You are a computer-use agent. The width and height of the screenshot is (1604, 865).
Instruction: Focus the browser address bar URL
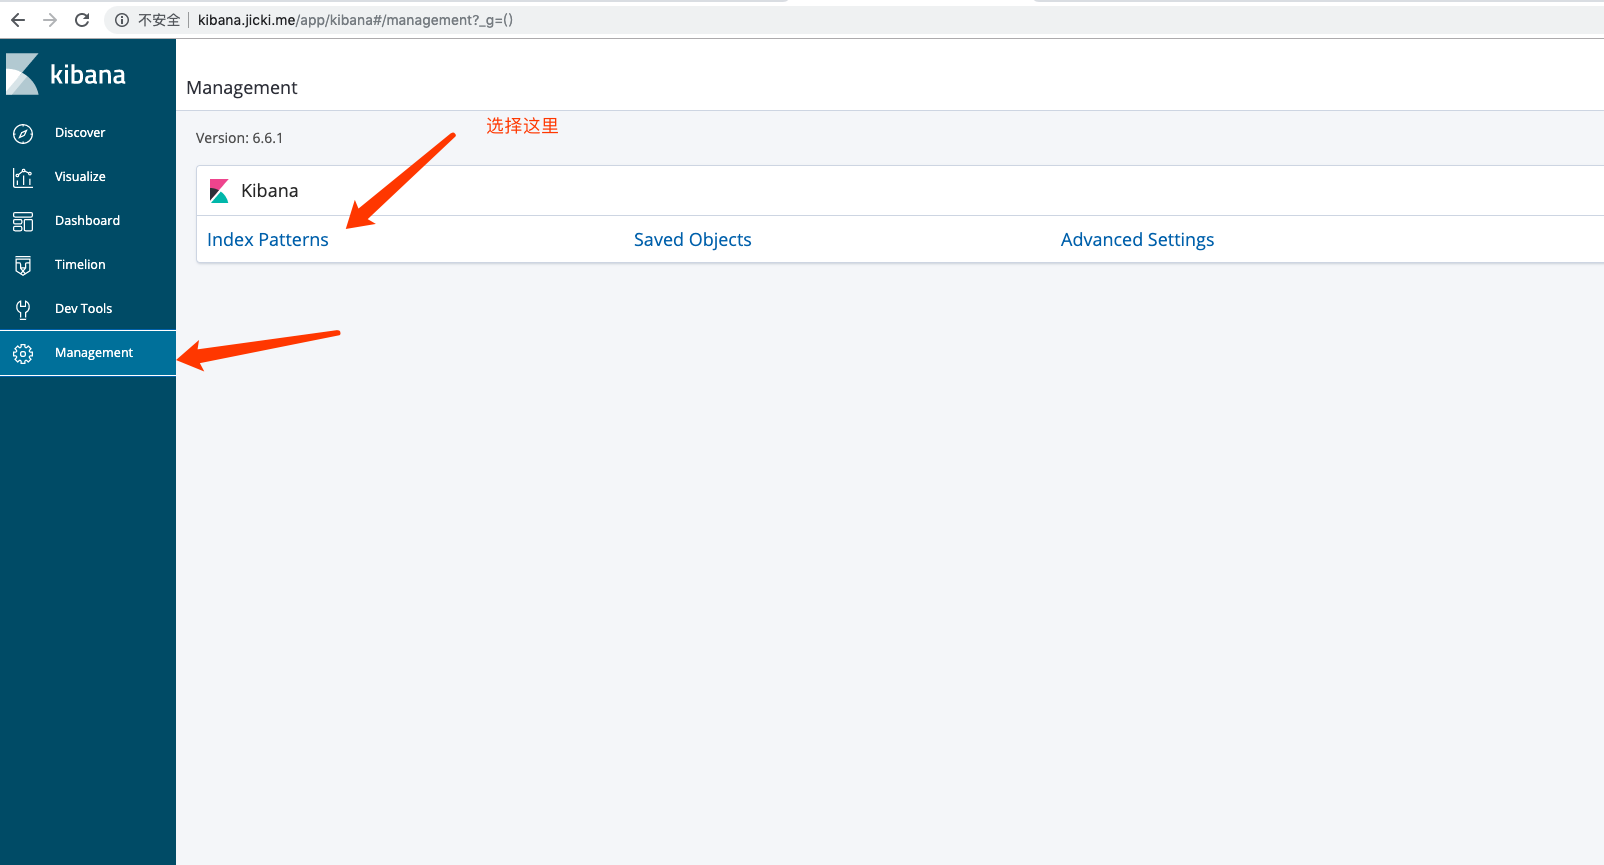click(x=355, y=20)
